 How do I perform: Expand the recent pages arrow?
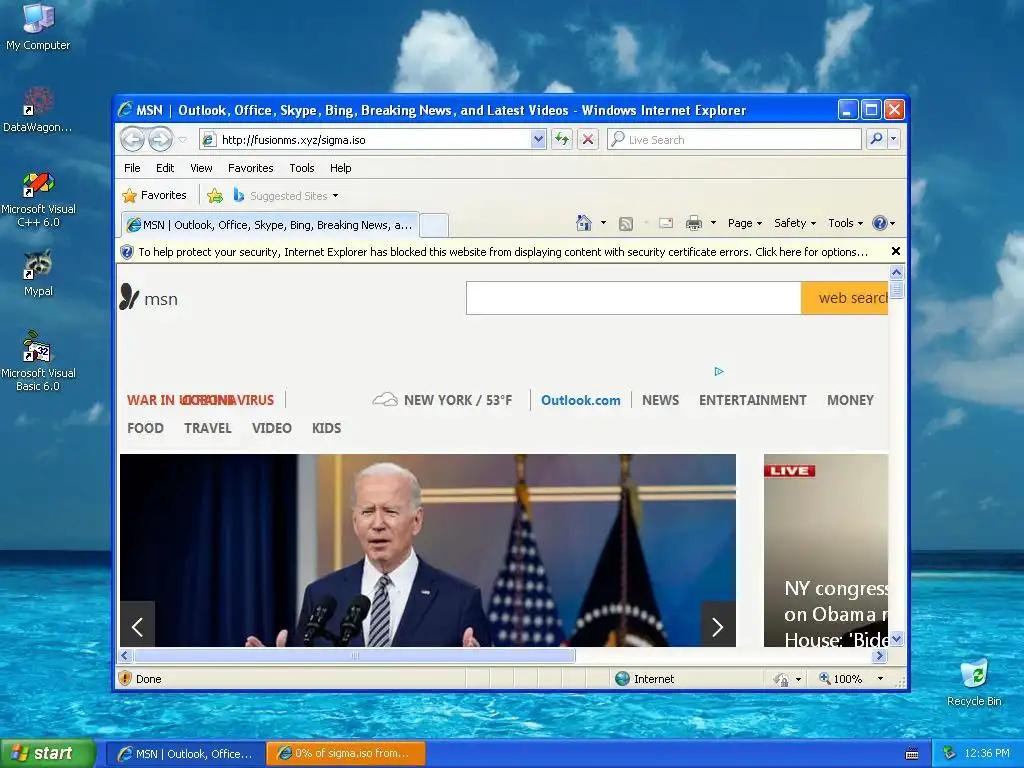(183, 139)
